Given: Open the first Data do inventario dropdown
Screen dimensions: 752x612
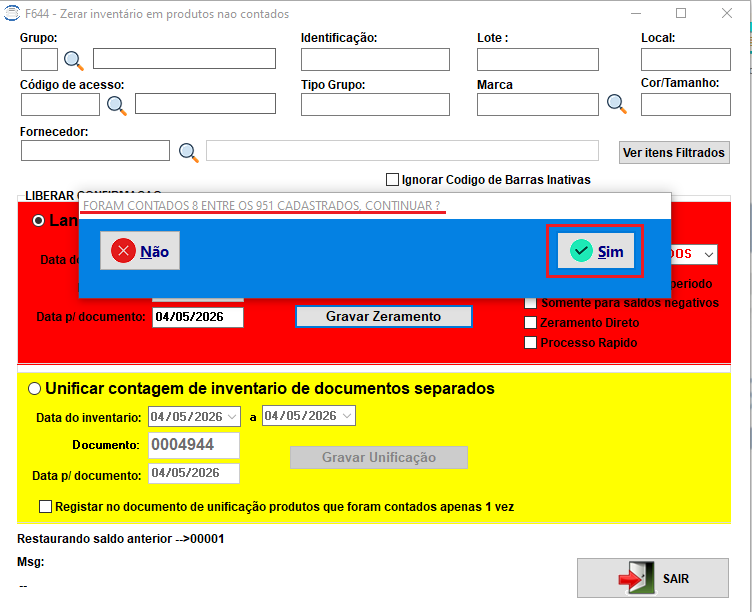Looking at the screenshot, I should (233, 417).
